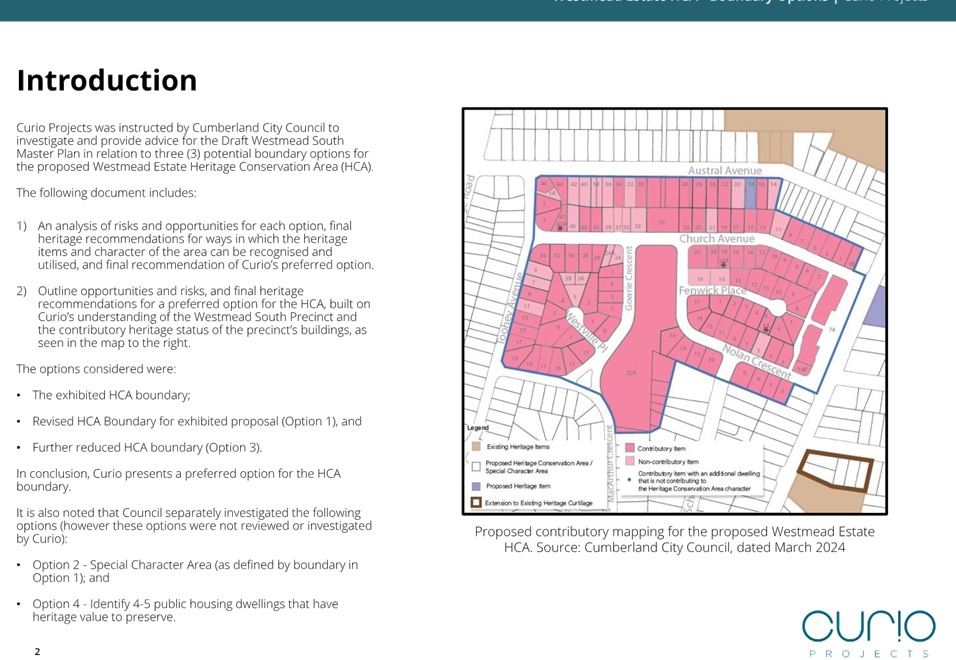
Task: Click the Existing Heritage Items legend swatch
Action: click(476, 447)
